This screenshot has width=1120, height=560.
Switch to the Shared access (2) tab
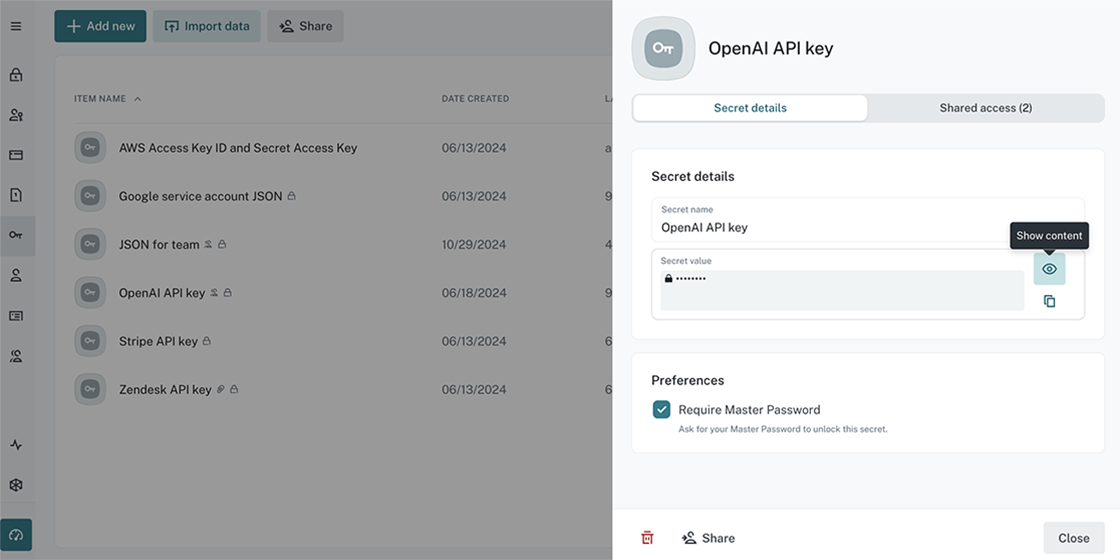(x=985, y=108)
